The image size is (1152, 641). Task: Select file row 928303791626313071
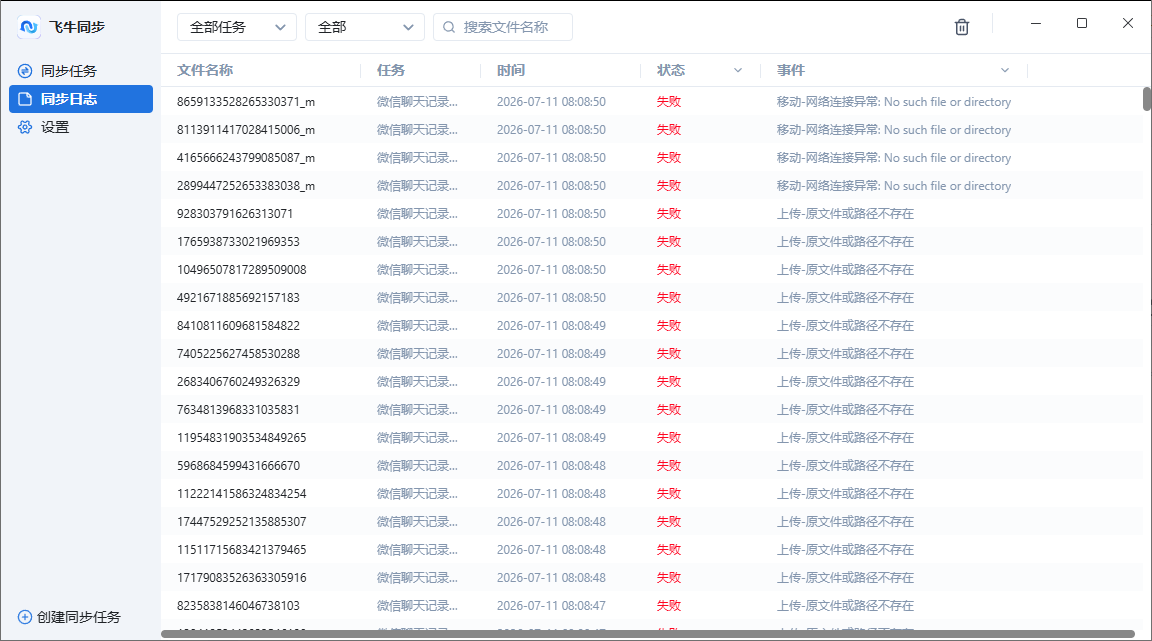pos(652,213)
